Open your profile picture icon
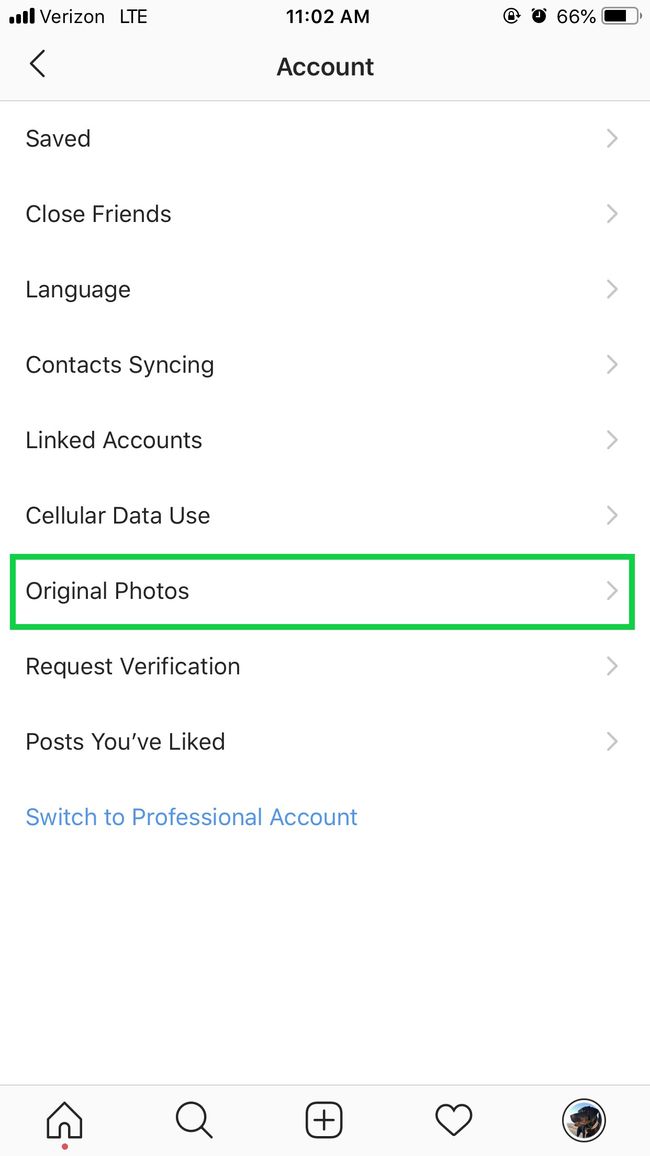Viewport: 650px width, 1156px height. click(x=584, y=1120)
